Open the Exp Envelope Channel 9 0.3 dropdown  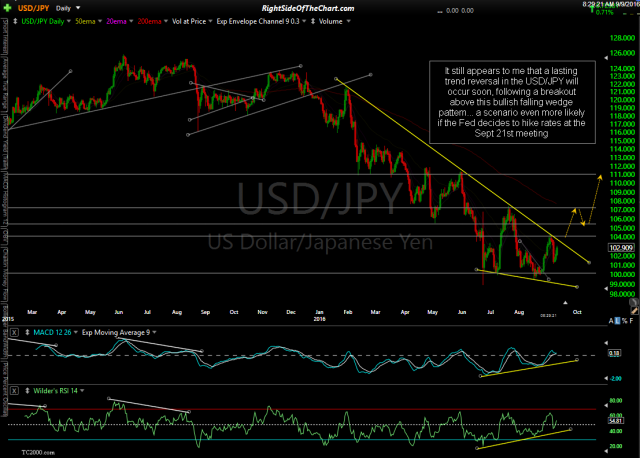(x=304, y=21)
